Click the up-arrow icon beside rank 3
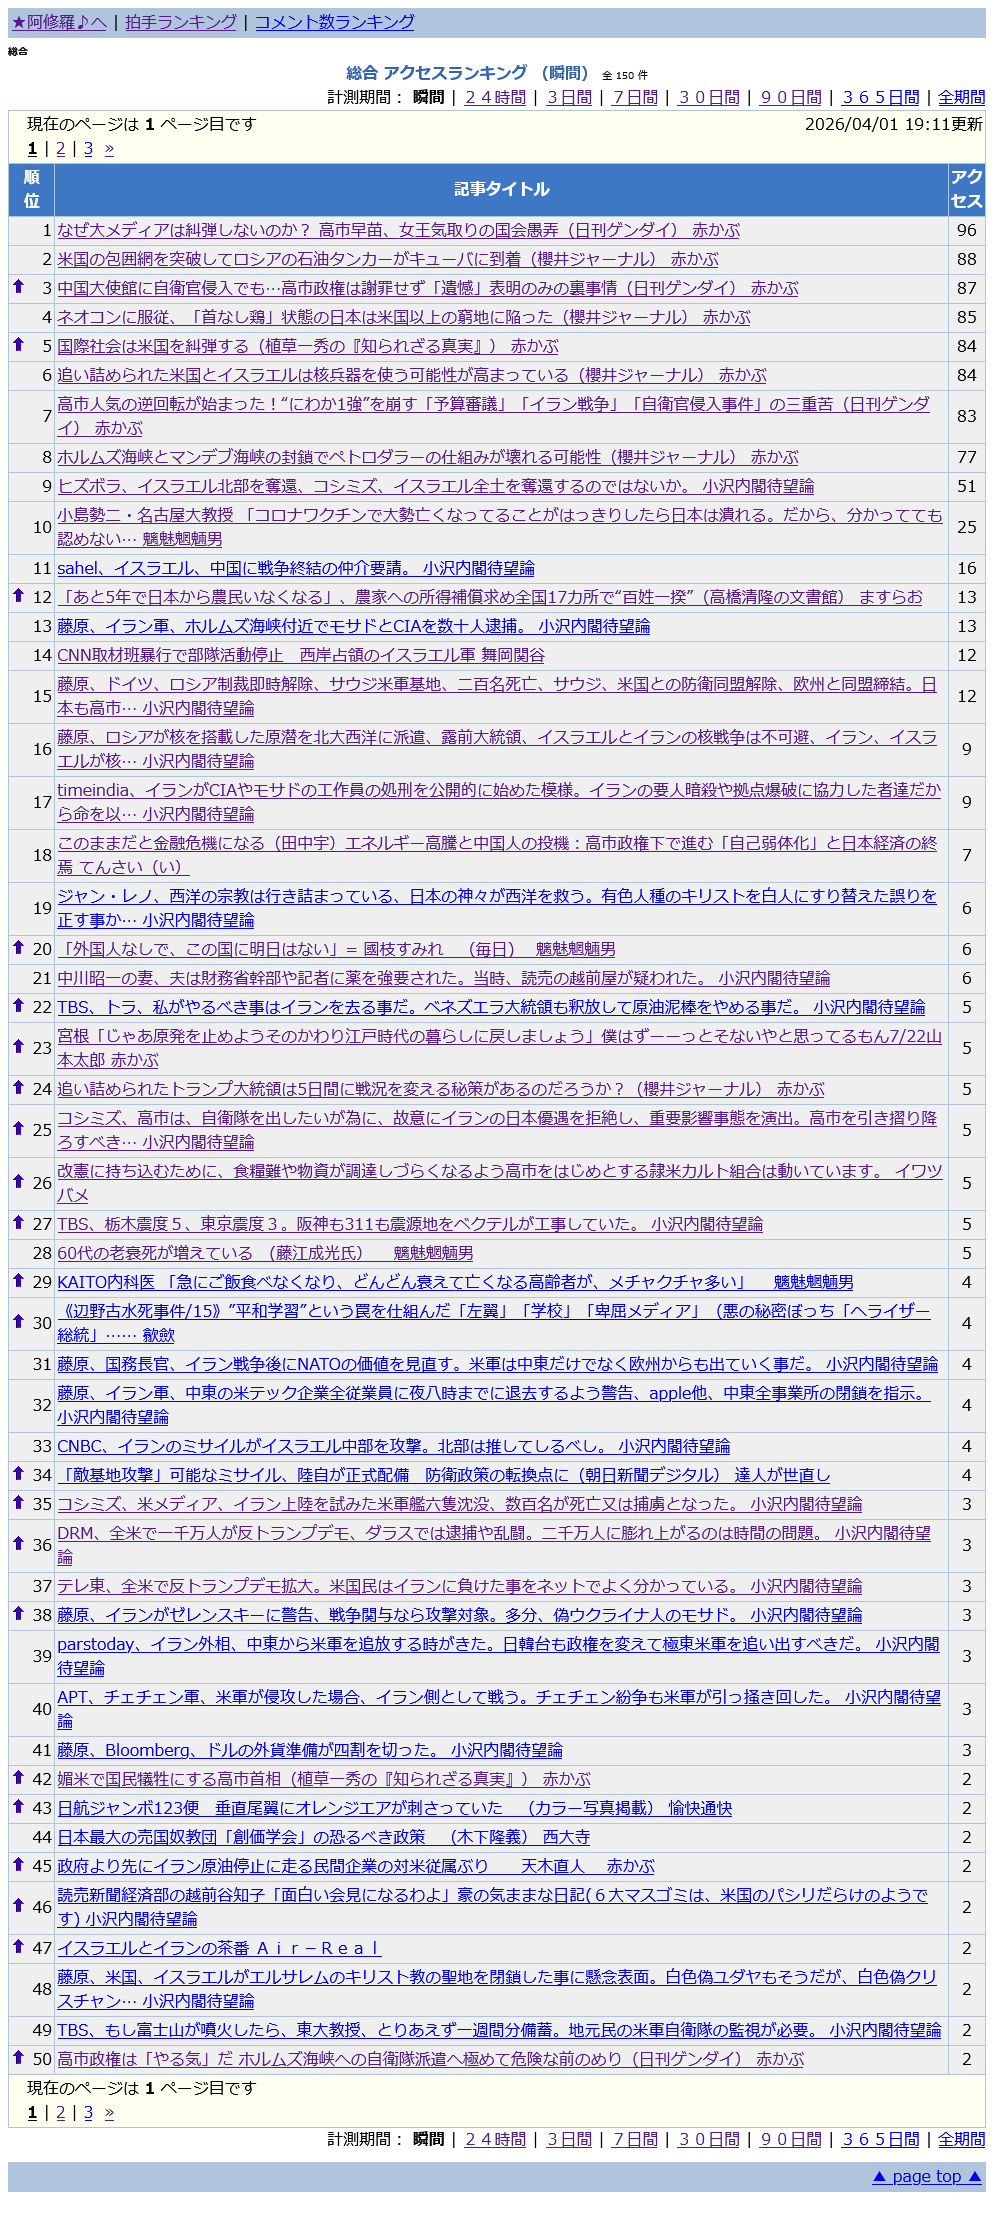 click(x=18, y=287)
